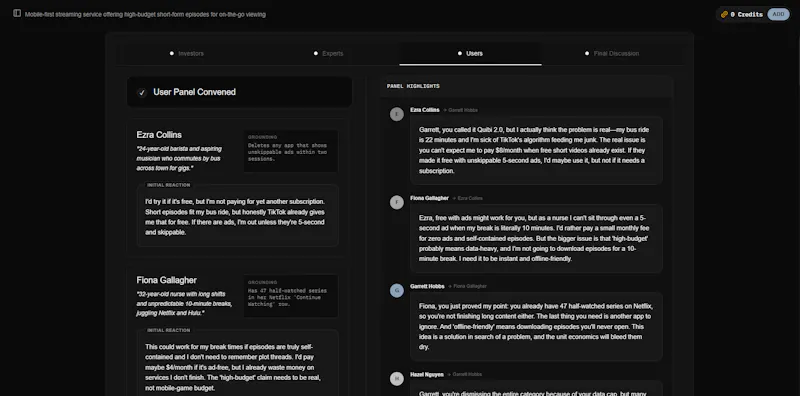800x396 pixels.
Task: Click Fiona Gallagher's avatar in highlights
Action: pos(397,203)
